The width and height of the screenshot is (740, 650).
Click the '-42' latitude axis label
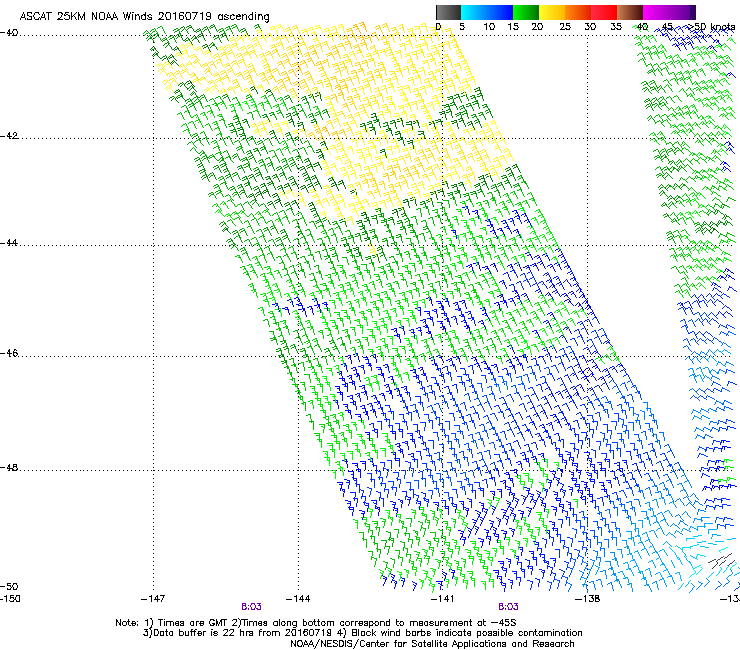[x=9, y=136]
